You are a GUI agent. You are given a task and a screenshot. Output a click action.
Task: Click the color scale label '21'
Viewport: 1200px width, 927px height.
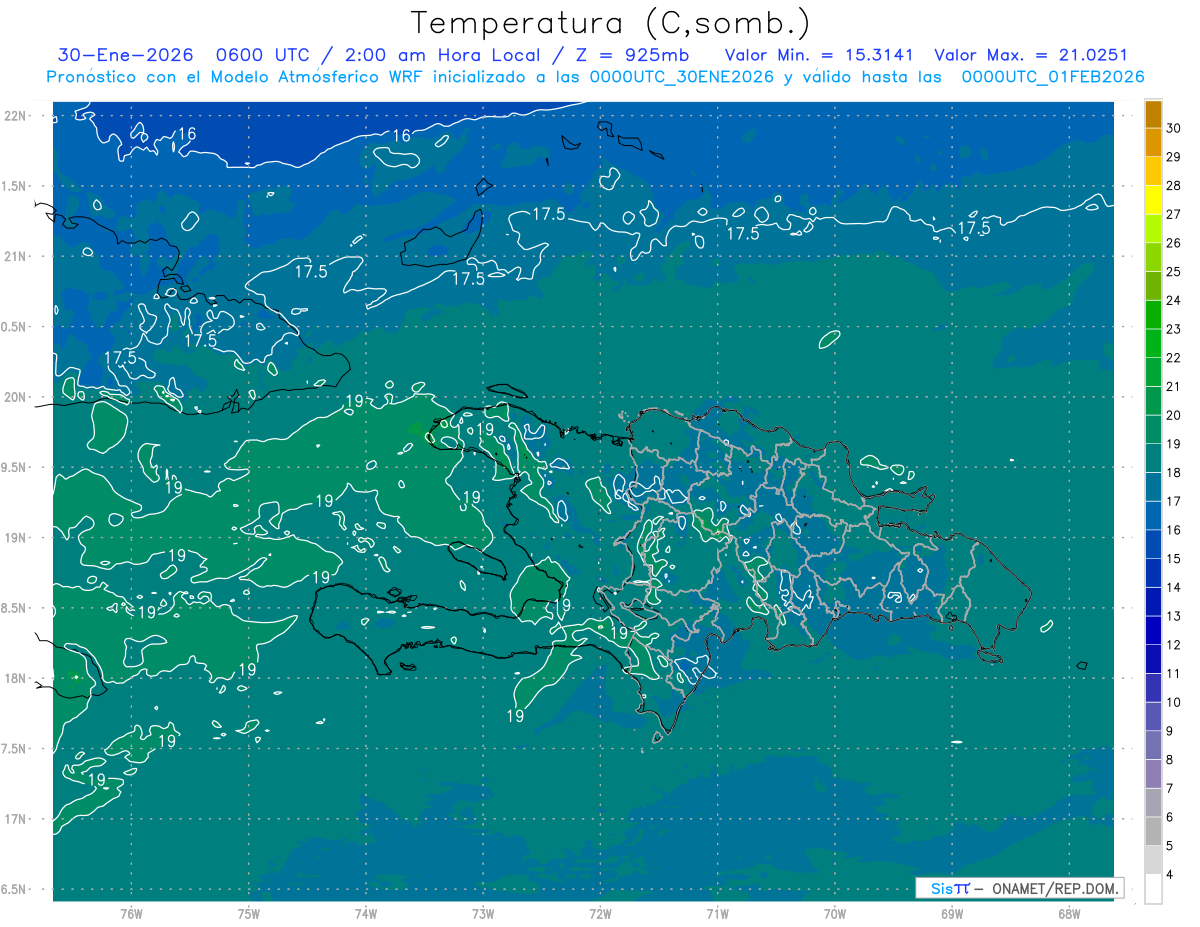pos(1174,386)
